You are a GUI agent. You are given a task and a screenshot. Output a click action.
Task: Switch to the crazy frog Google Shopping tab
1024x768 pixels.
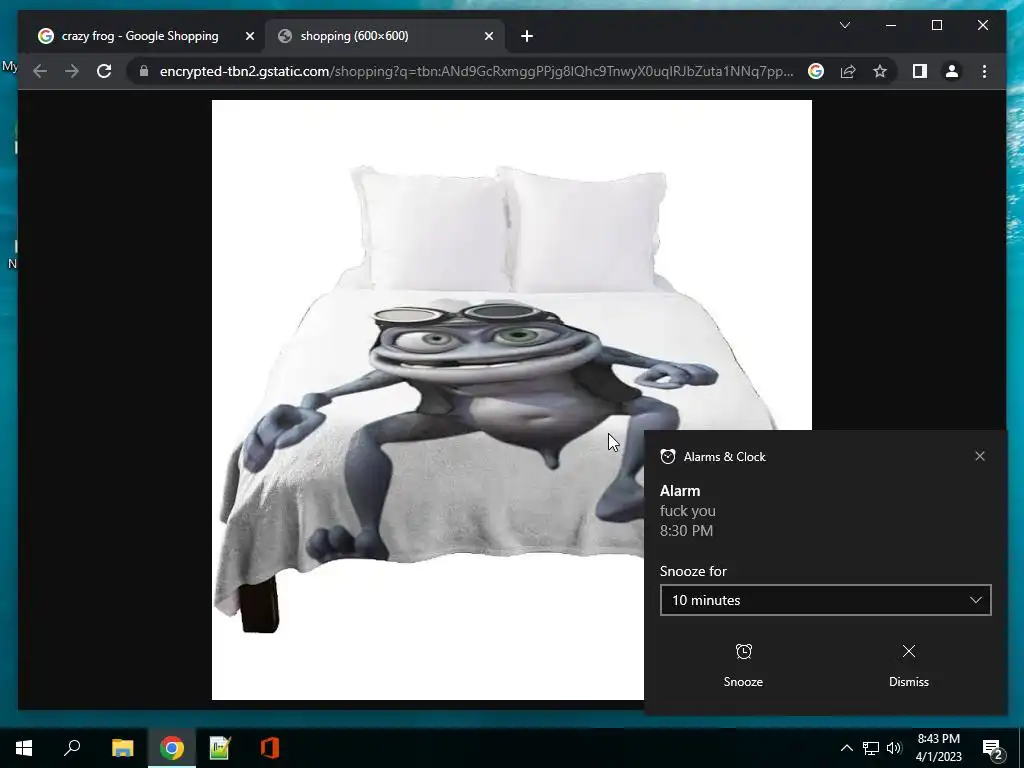click(x=140, y=36)
